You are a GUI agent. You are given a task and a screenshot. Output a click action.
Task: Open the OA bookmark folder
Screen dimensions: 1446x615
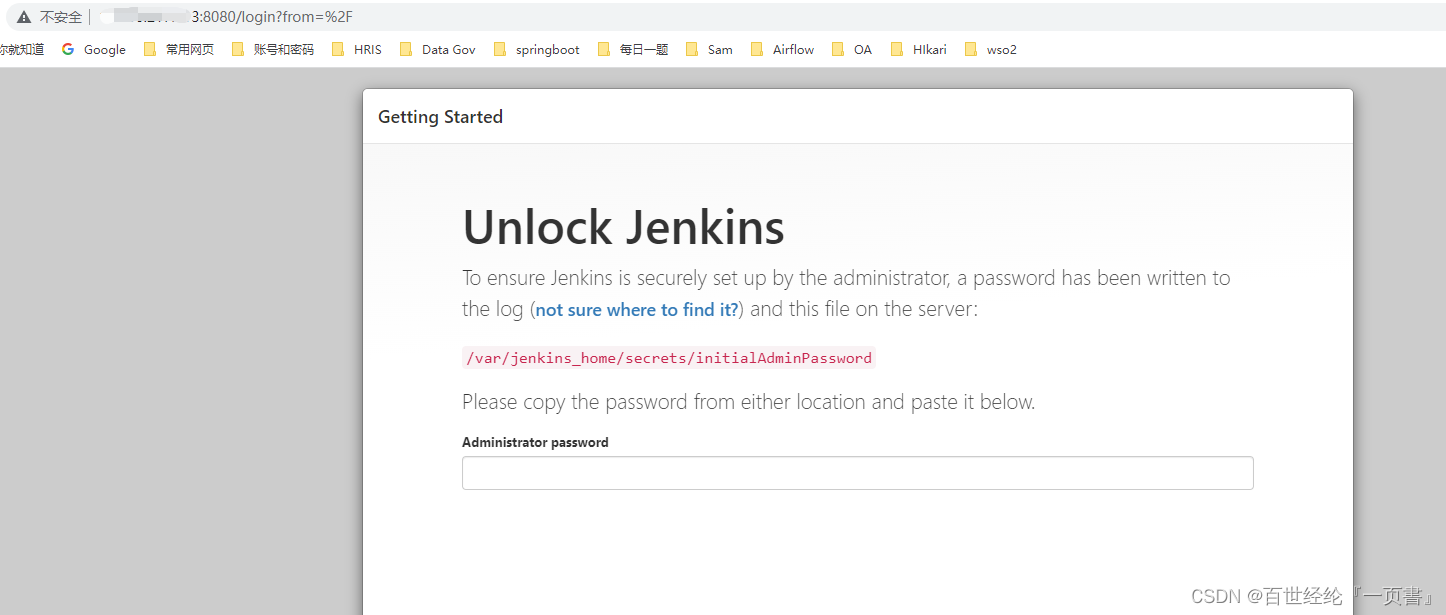point(852,49)
